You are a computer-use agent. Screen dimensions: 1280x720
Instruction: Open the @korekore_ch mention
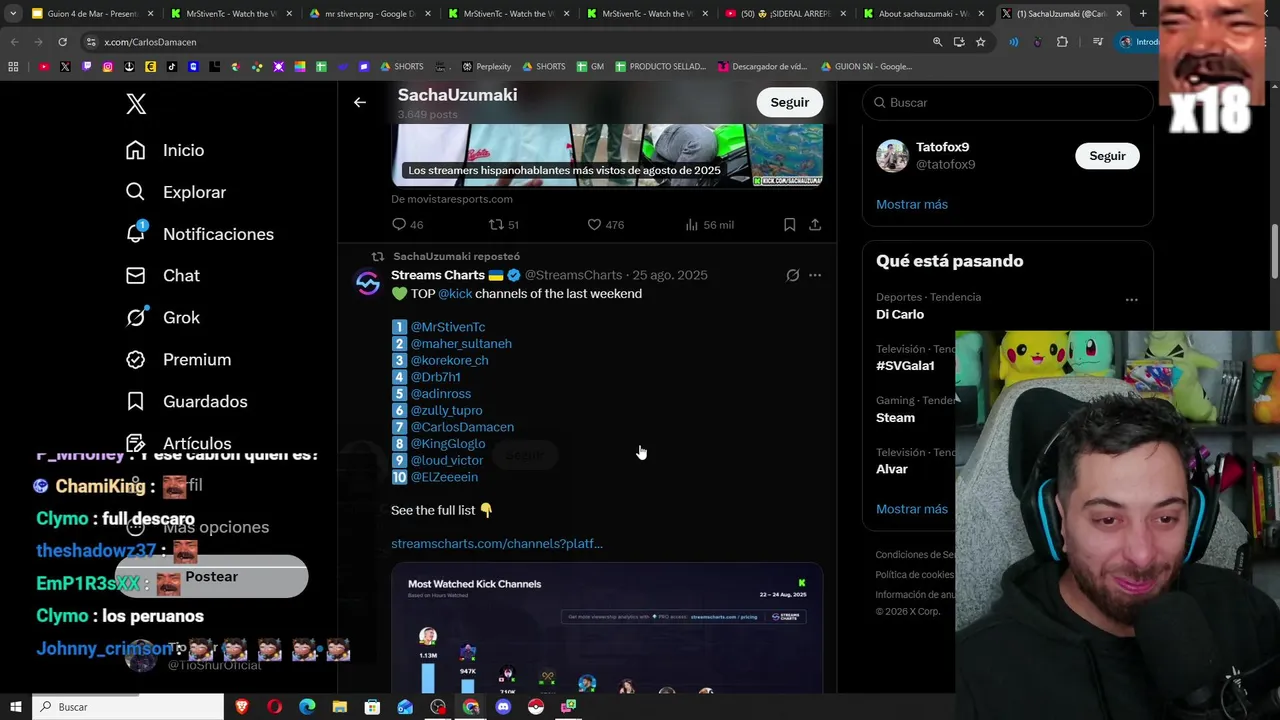[449, 360]
